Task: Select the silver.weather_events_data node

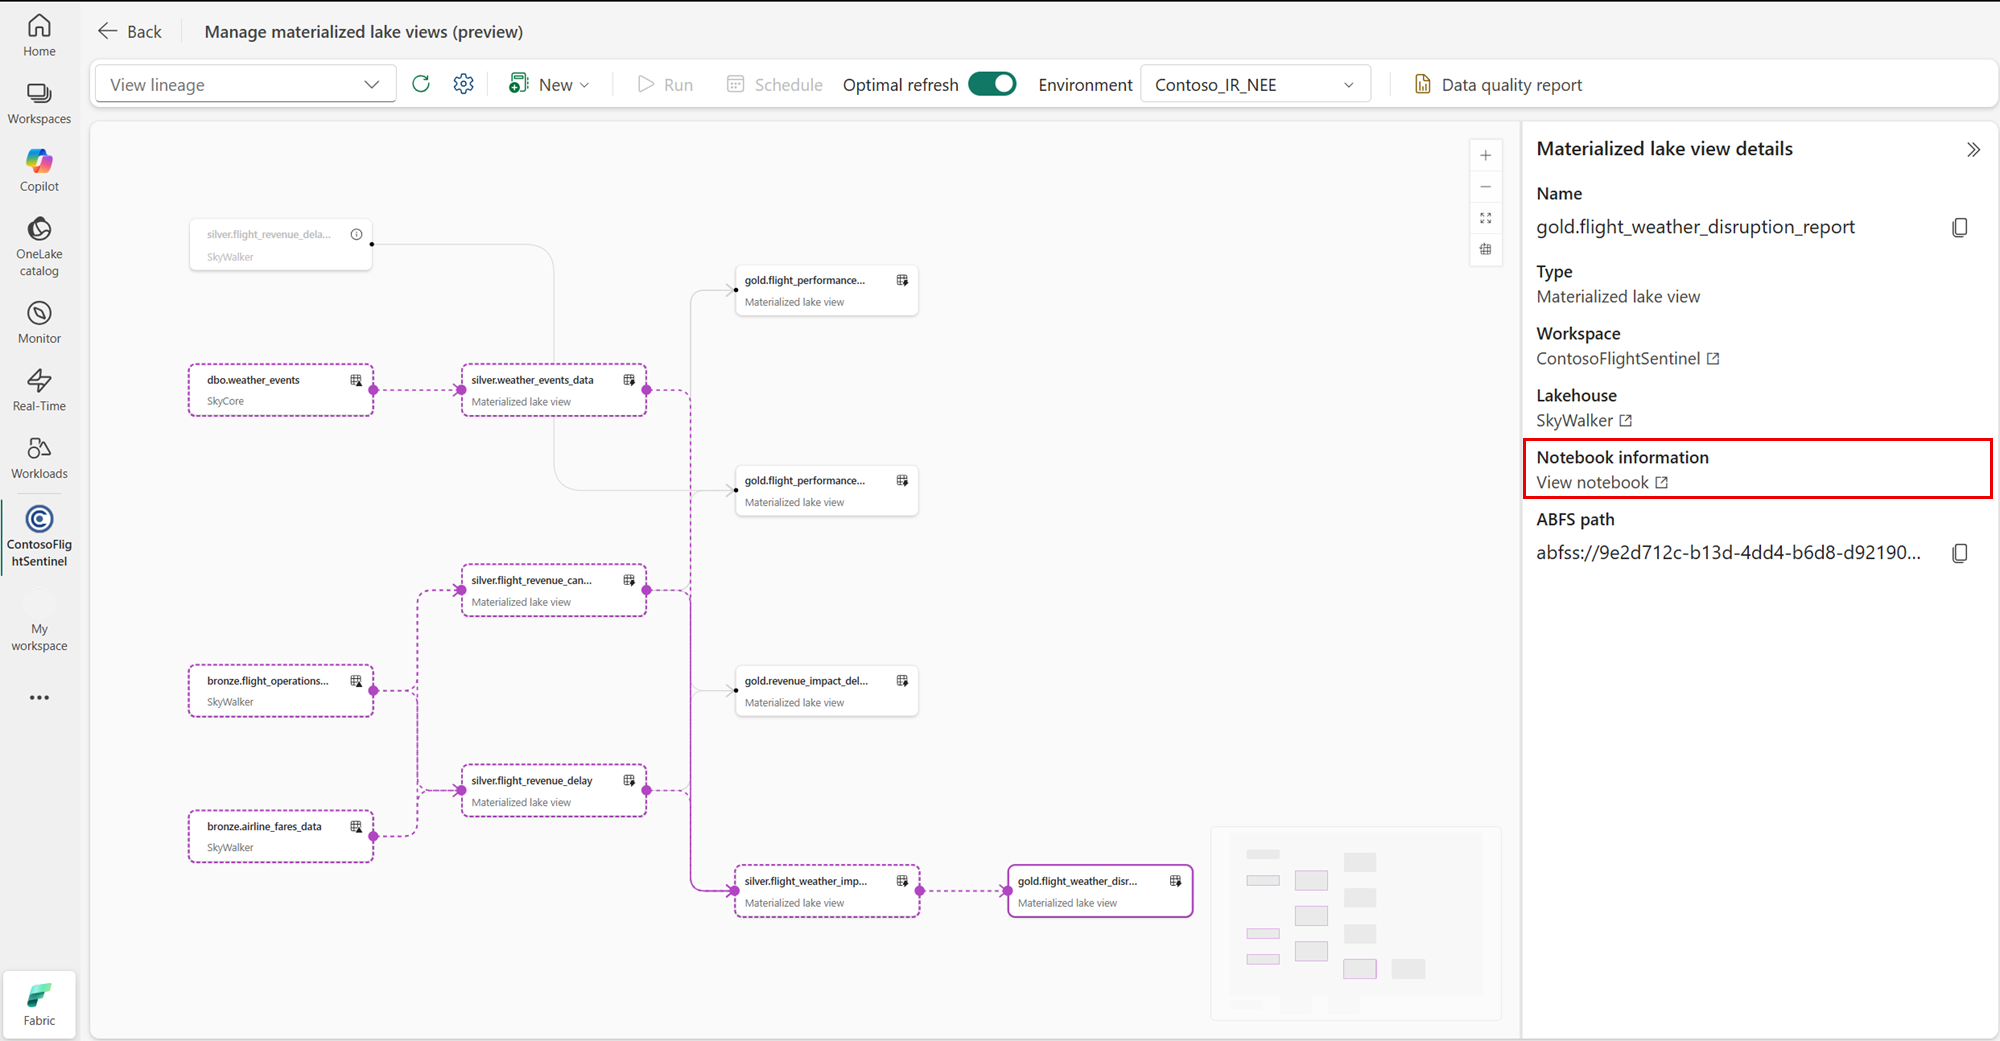Action: (x=553, y=390)
